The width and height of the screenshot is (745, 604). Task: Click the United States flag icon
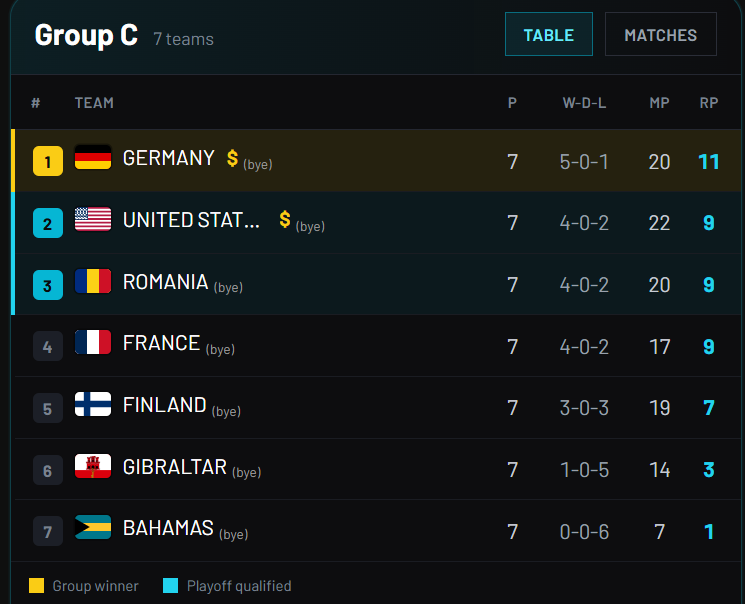[93, 219]
